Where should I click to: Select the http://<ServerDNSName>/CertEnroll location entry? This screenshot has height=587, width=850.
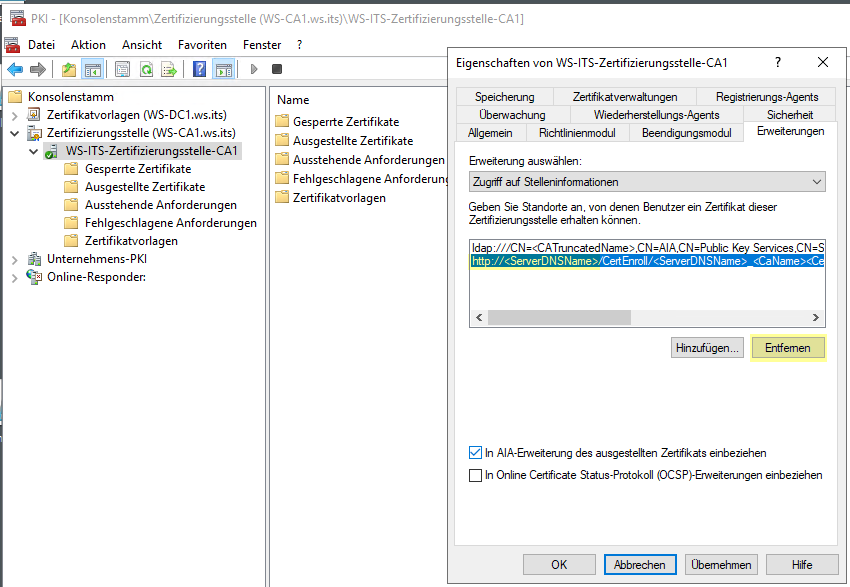coord(647,261)
